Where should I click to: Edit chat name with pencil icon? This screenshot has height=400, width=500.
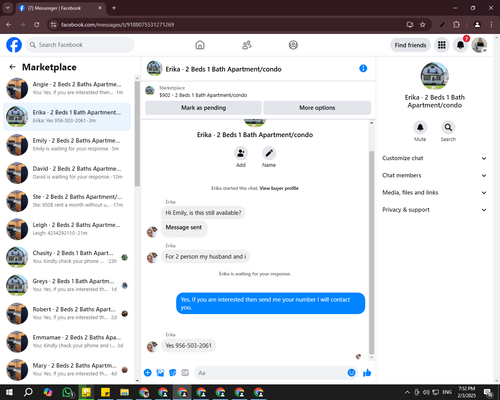coord(269,153)
